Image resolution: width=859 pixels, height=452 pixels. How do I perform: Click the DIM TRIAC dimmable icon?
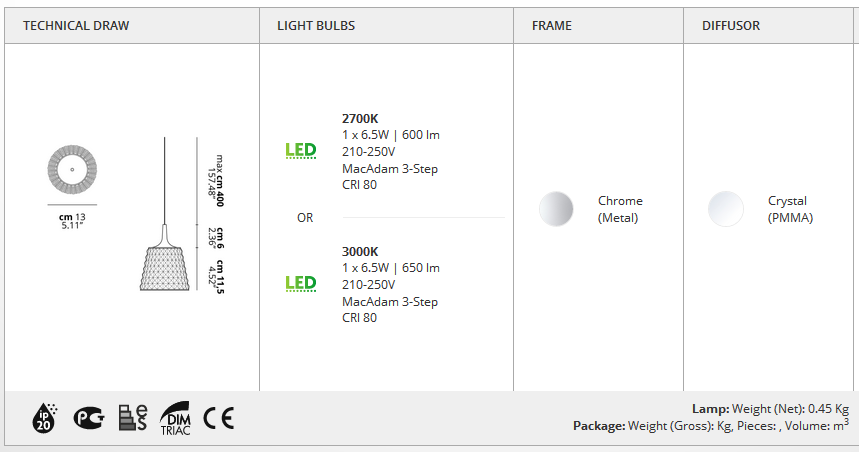click(175, 419)
